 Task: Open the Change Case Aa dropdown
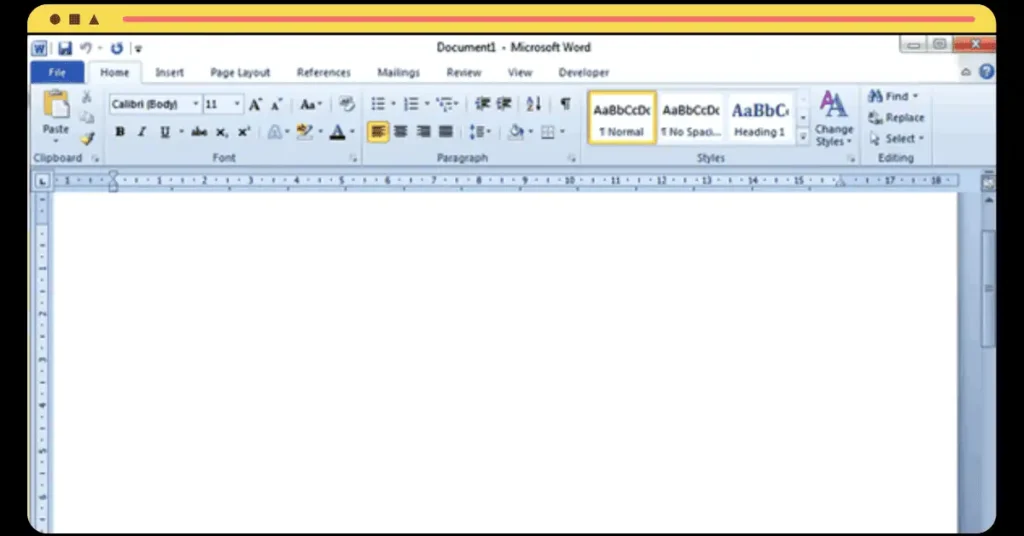(x=311, y=104)
